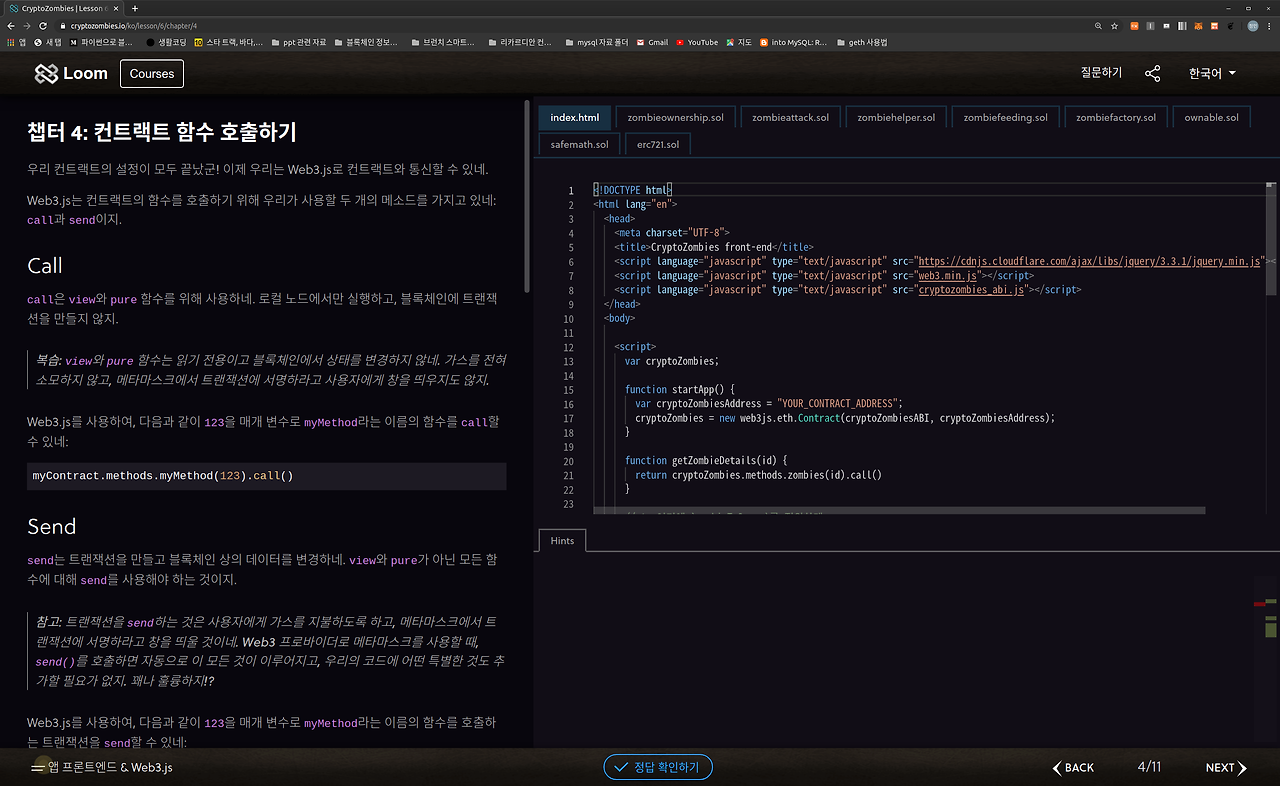This screenshot has width=1280, height=786.
Task: Open the ppt 관련 자료 bookmark folder
Action: [x=298, y=42]
